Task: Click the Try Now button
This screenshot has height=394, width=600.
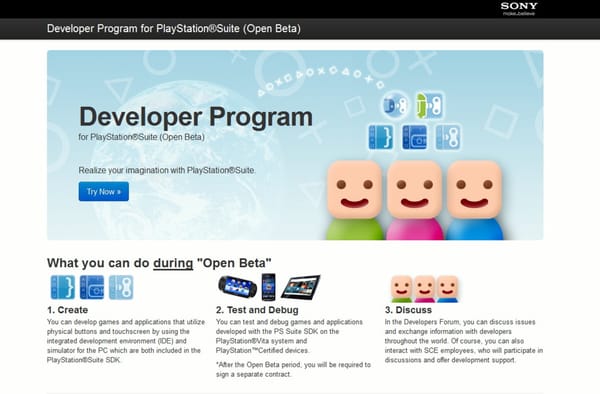Action: pyautogui.click(x=104, y=191)
